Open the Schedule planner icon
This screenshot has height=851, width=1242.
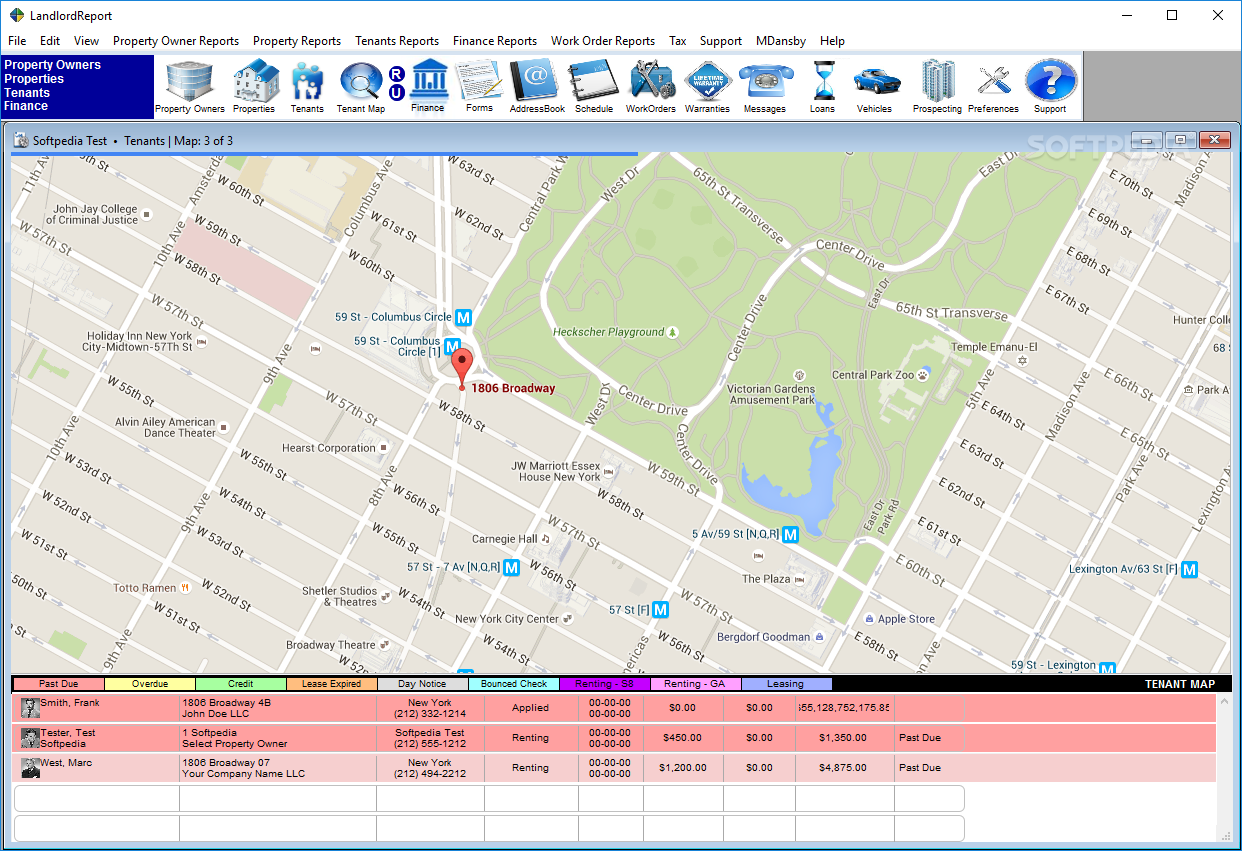pyautogui.click(x=594, y=87)
